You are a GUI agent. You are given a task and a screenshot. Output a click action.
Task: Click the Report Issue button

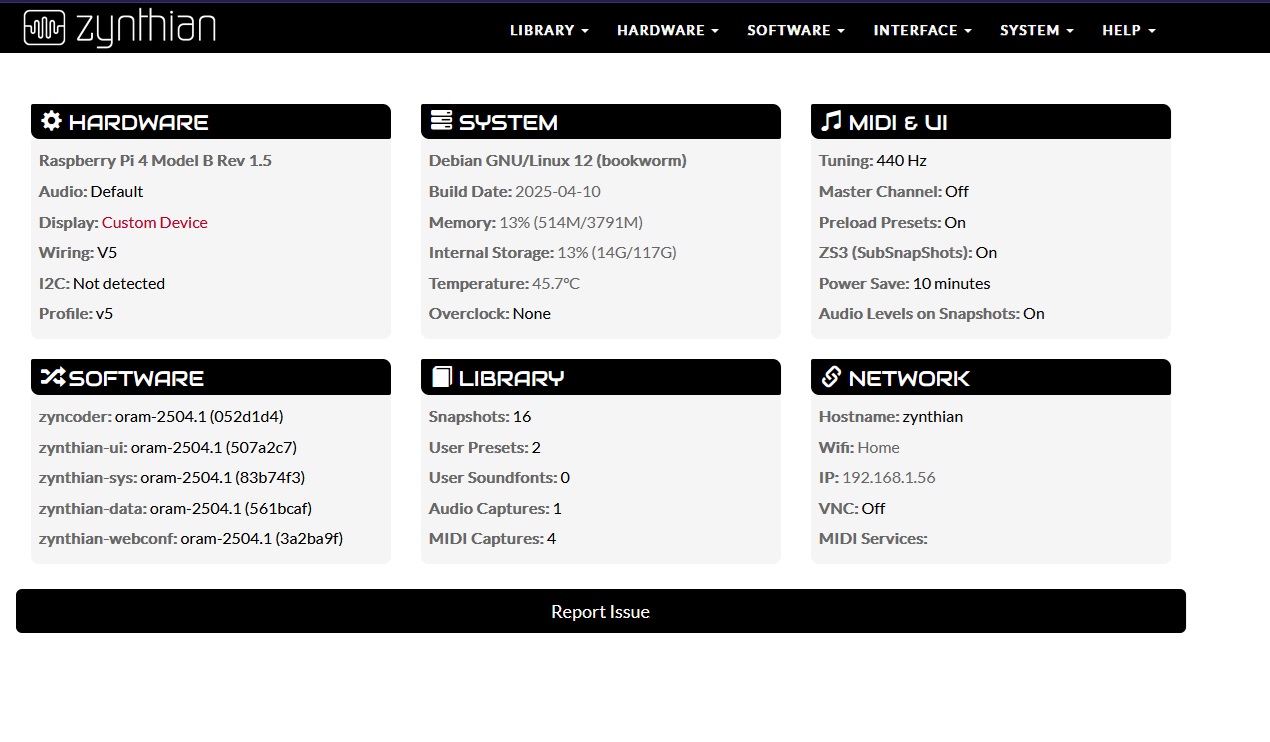click(601, 611)
